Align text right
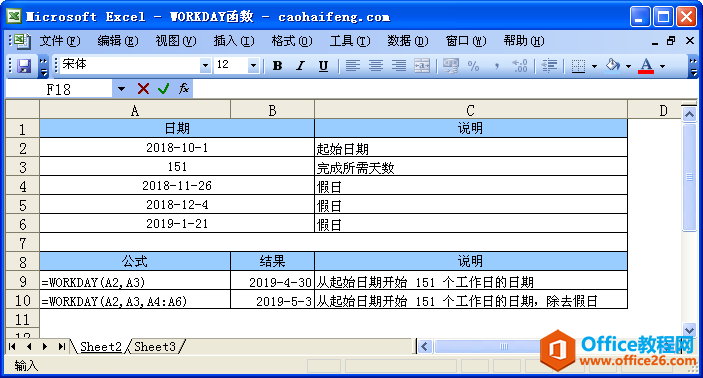703x378 pixels. [x=399, y=66]
